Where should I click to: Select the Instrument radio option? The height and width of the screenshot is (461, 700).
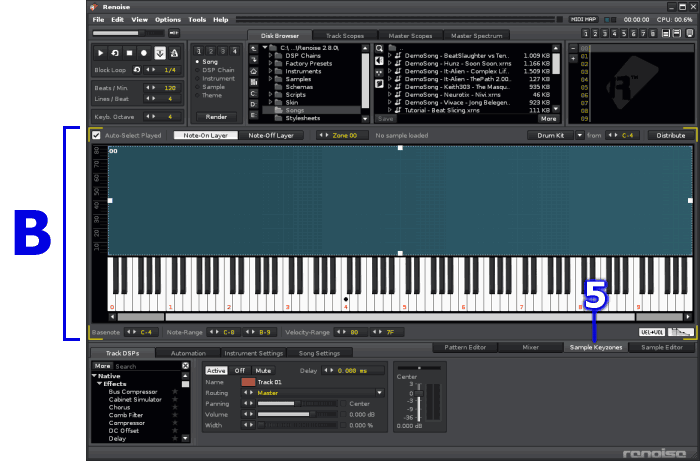[197, 79]
